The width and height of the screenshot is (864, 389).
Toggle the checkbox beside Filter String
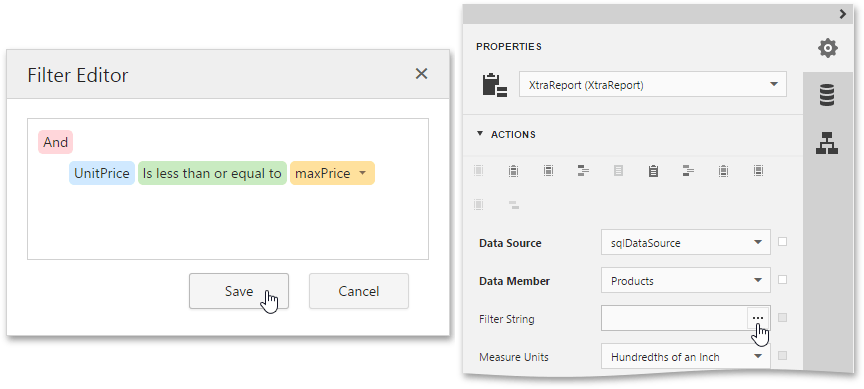click(x=782, y=318)
